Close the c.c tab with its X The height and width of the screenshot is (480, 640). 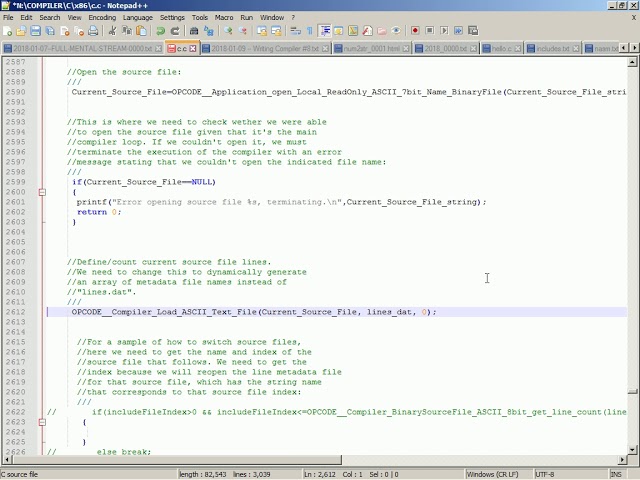coord(193,49)
